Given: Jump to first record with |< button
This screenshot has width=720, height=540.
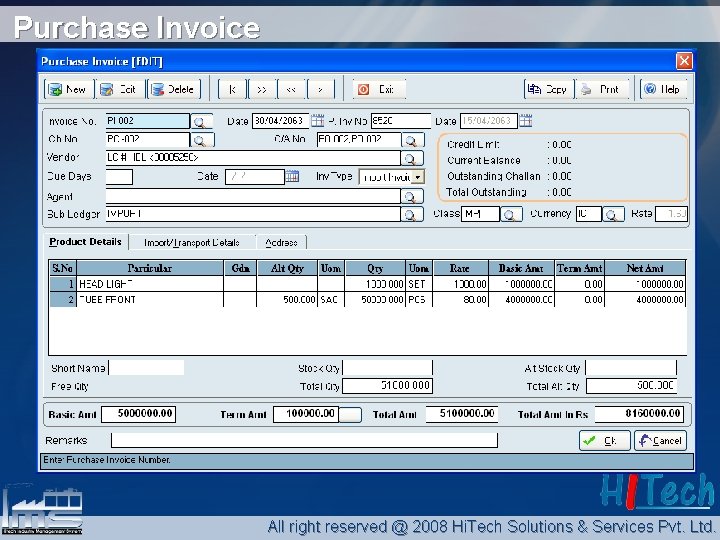Looking at the screenshot, I should (232, 89).
